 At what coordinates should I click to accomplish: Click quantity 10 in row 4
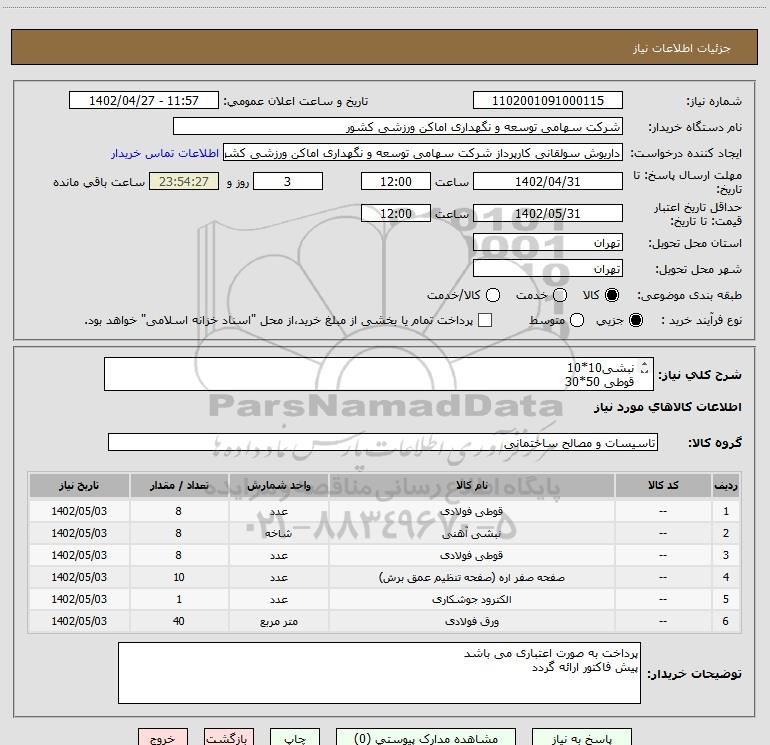[179, 577]
